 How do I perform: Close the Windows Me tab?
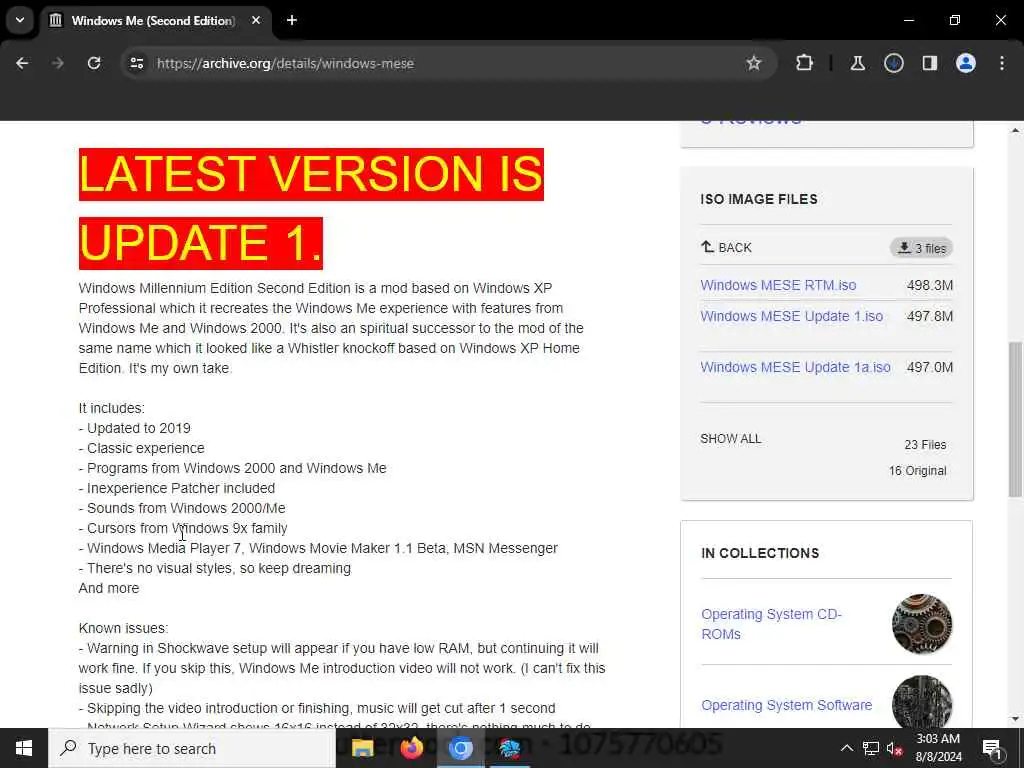(x=256, y=21)
